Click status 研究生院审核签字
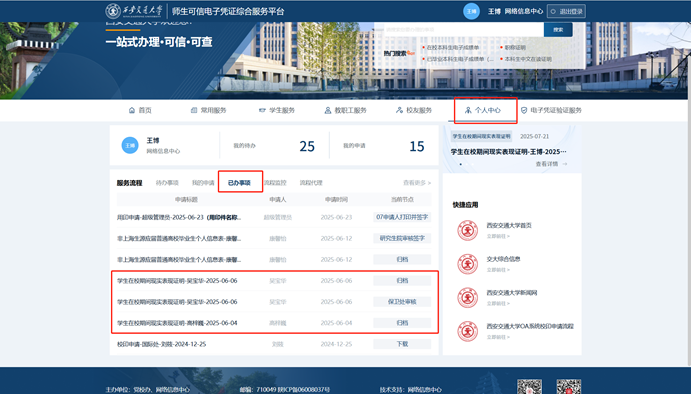This screenshot has height=394, width=691. click(x=402, y=238)
